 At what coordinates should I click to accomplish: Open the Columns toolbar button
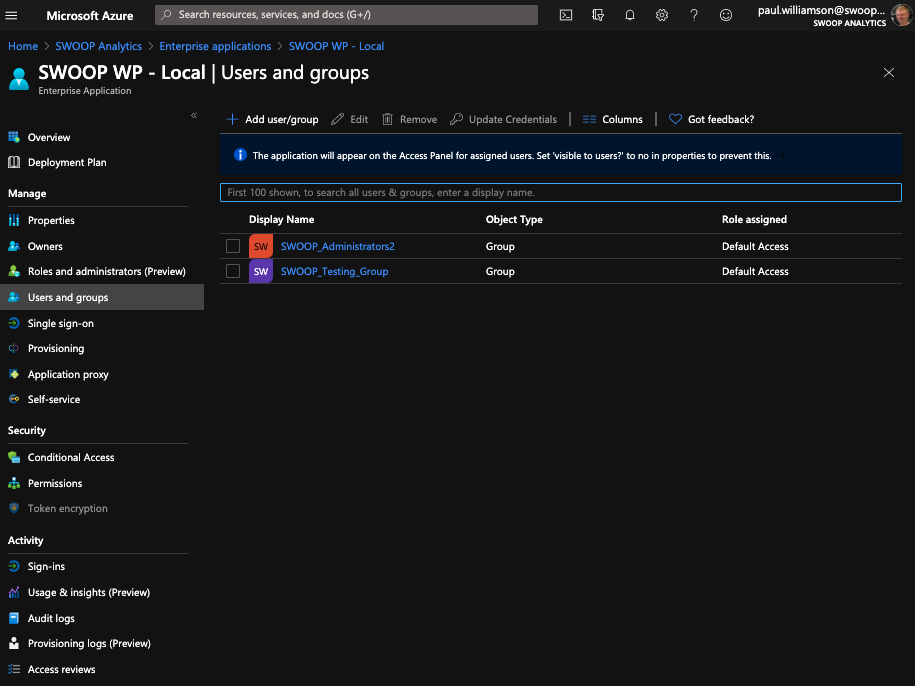click(613, 119)
